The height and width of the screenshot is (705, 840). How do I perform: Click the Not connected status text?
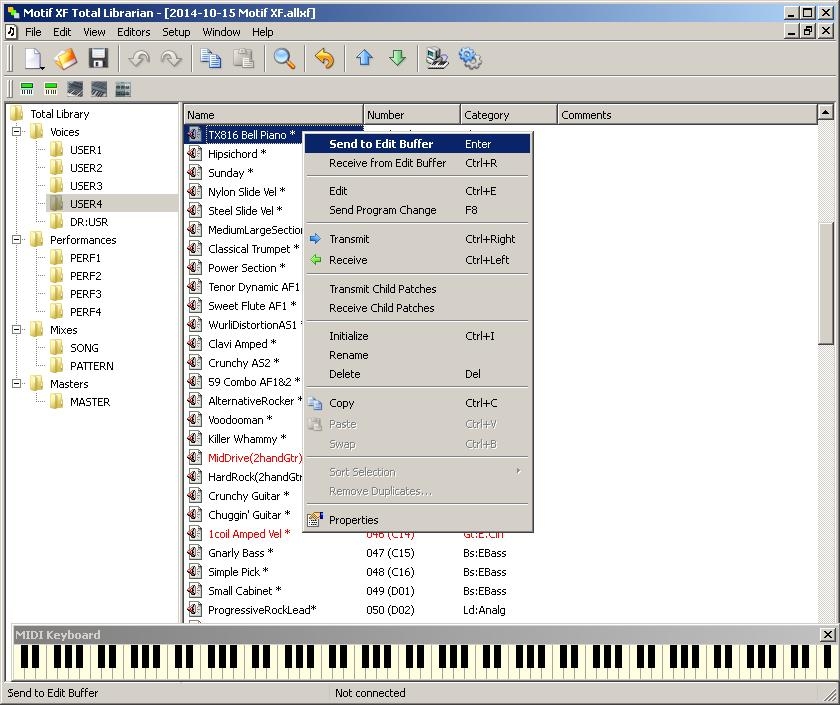370,693
